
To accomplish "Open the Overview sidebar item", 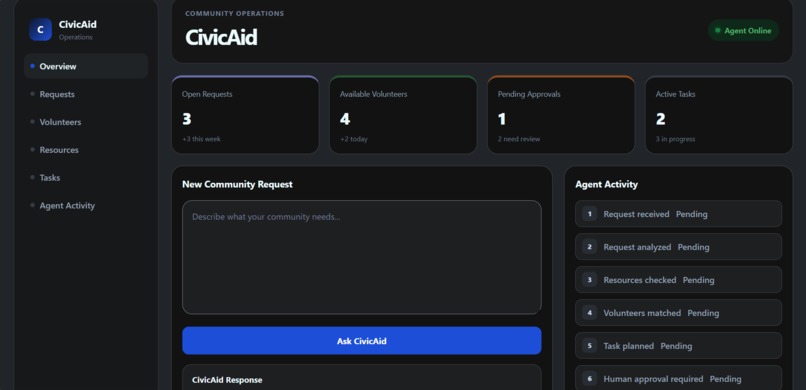I will point(86,66).
